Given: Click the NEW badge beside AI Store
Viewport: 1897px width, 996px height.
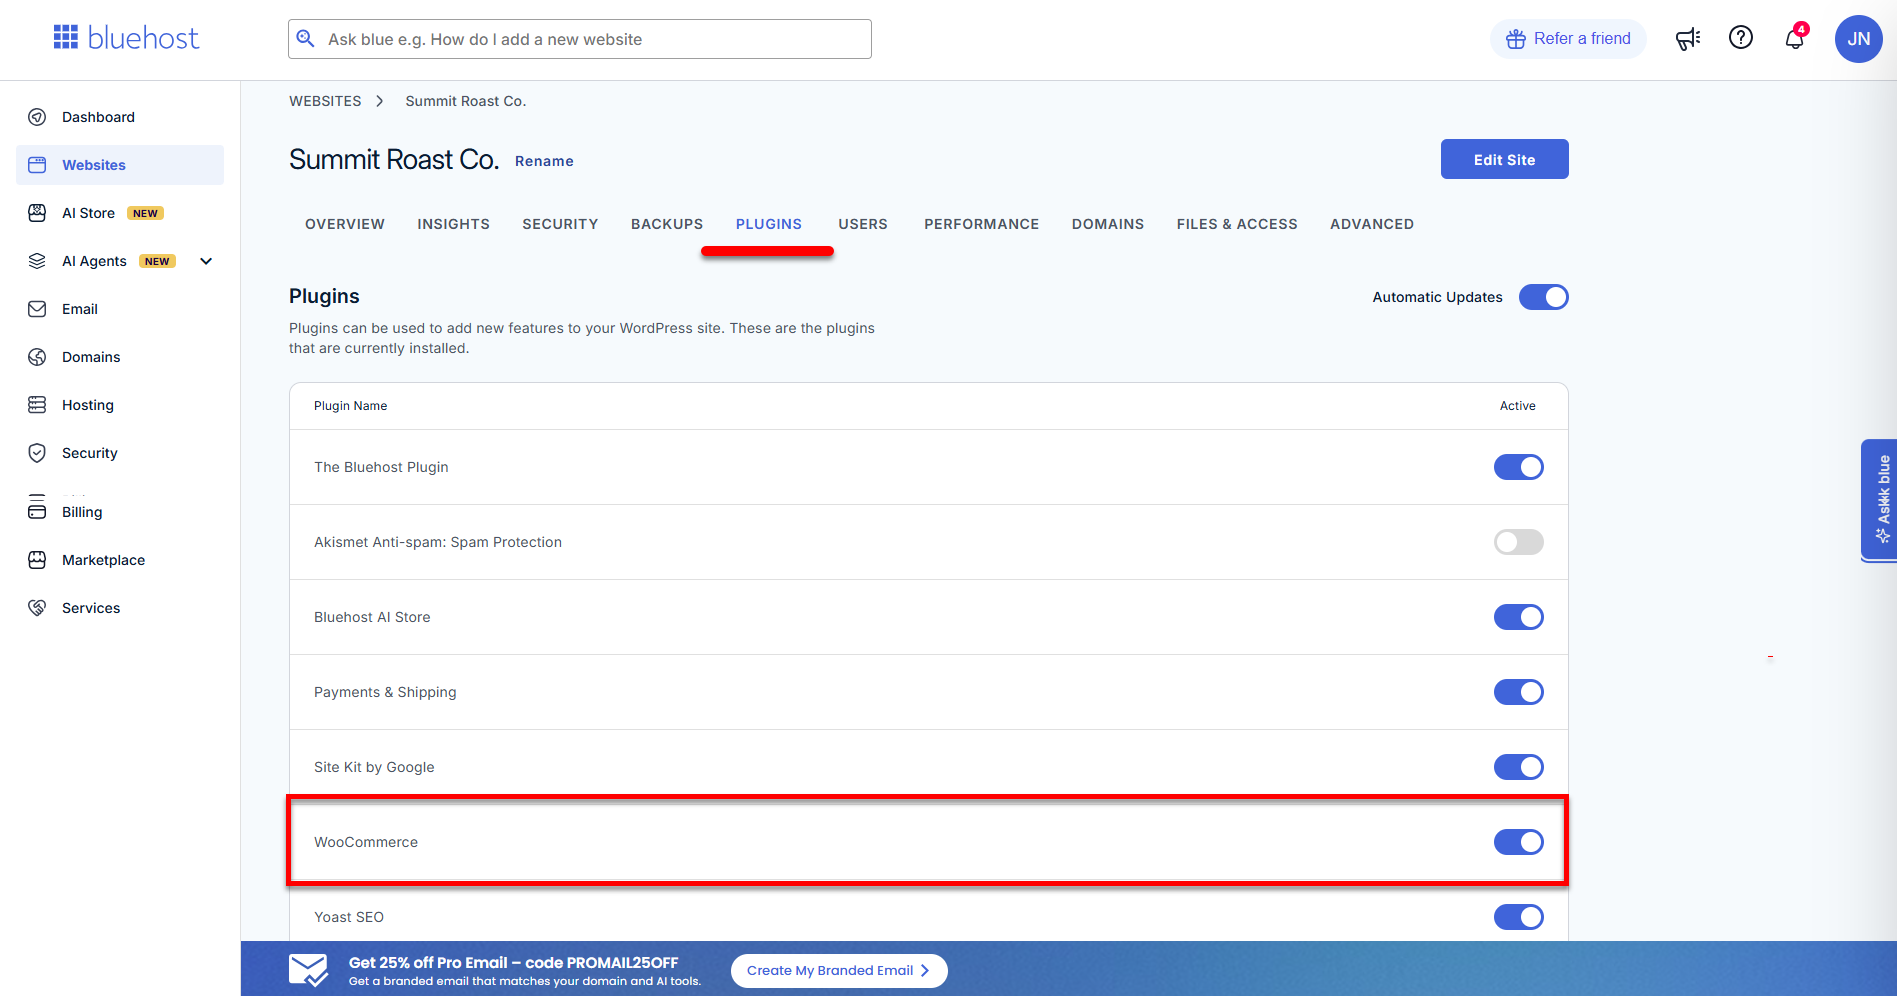Looking at the screenshot, I should [x=145, y=213].
